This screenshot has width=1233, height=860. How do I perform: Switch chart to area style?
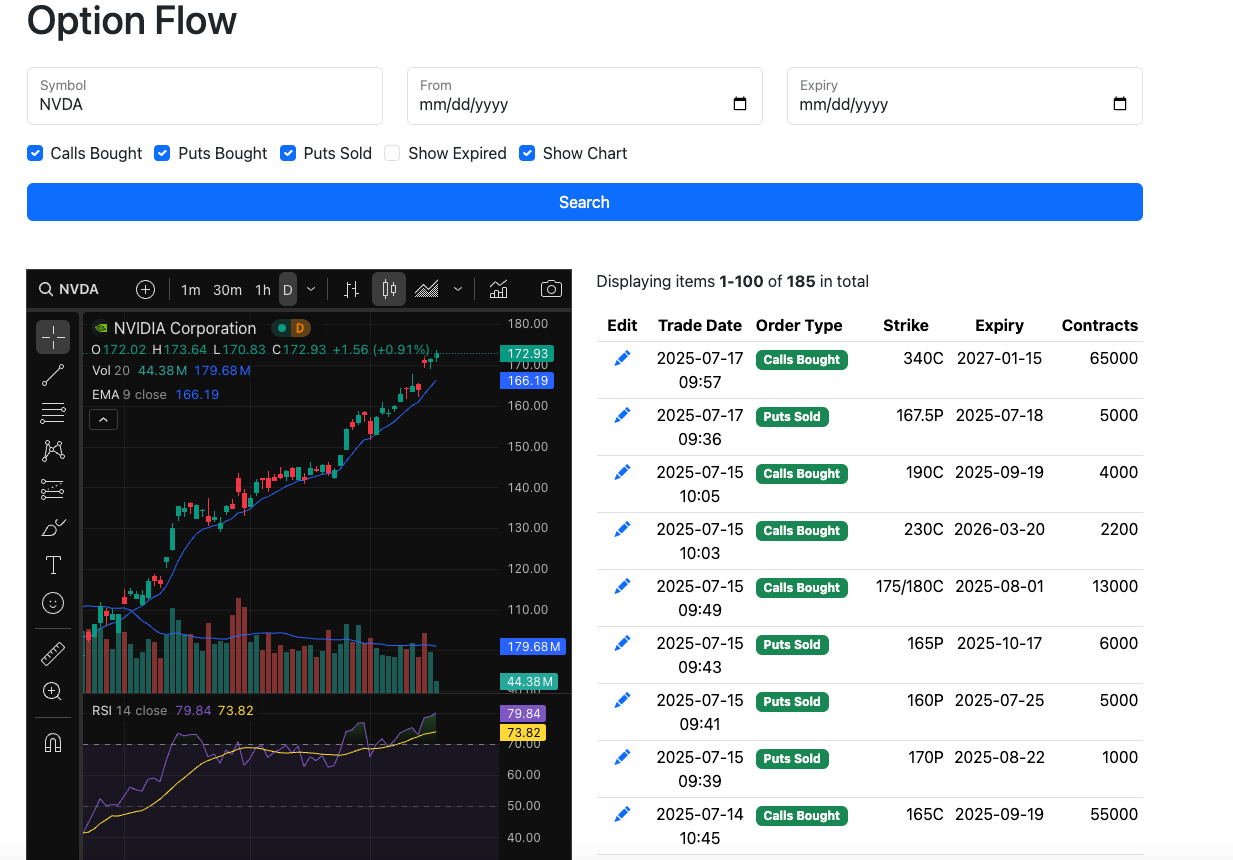pyautogui.click(x=427, y=289)
